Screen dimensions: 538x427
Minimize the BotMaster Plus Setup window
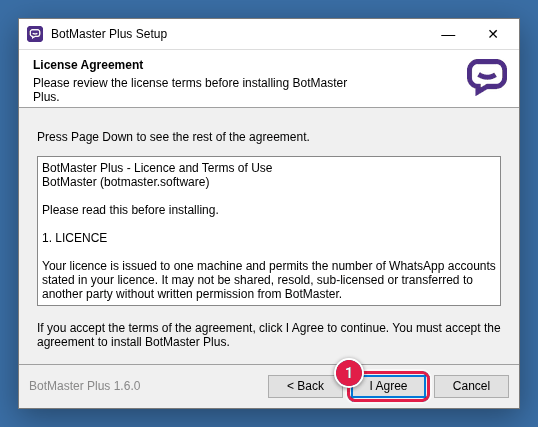[x=448, y=34]
